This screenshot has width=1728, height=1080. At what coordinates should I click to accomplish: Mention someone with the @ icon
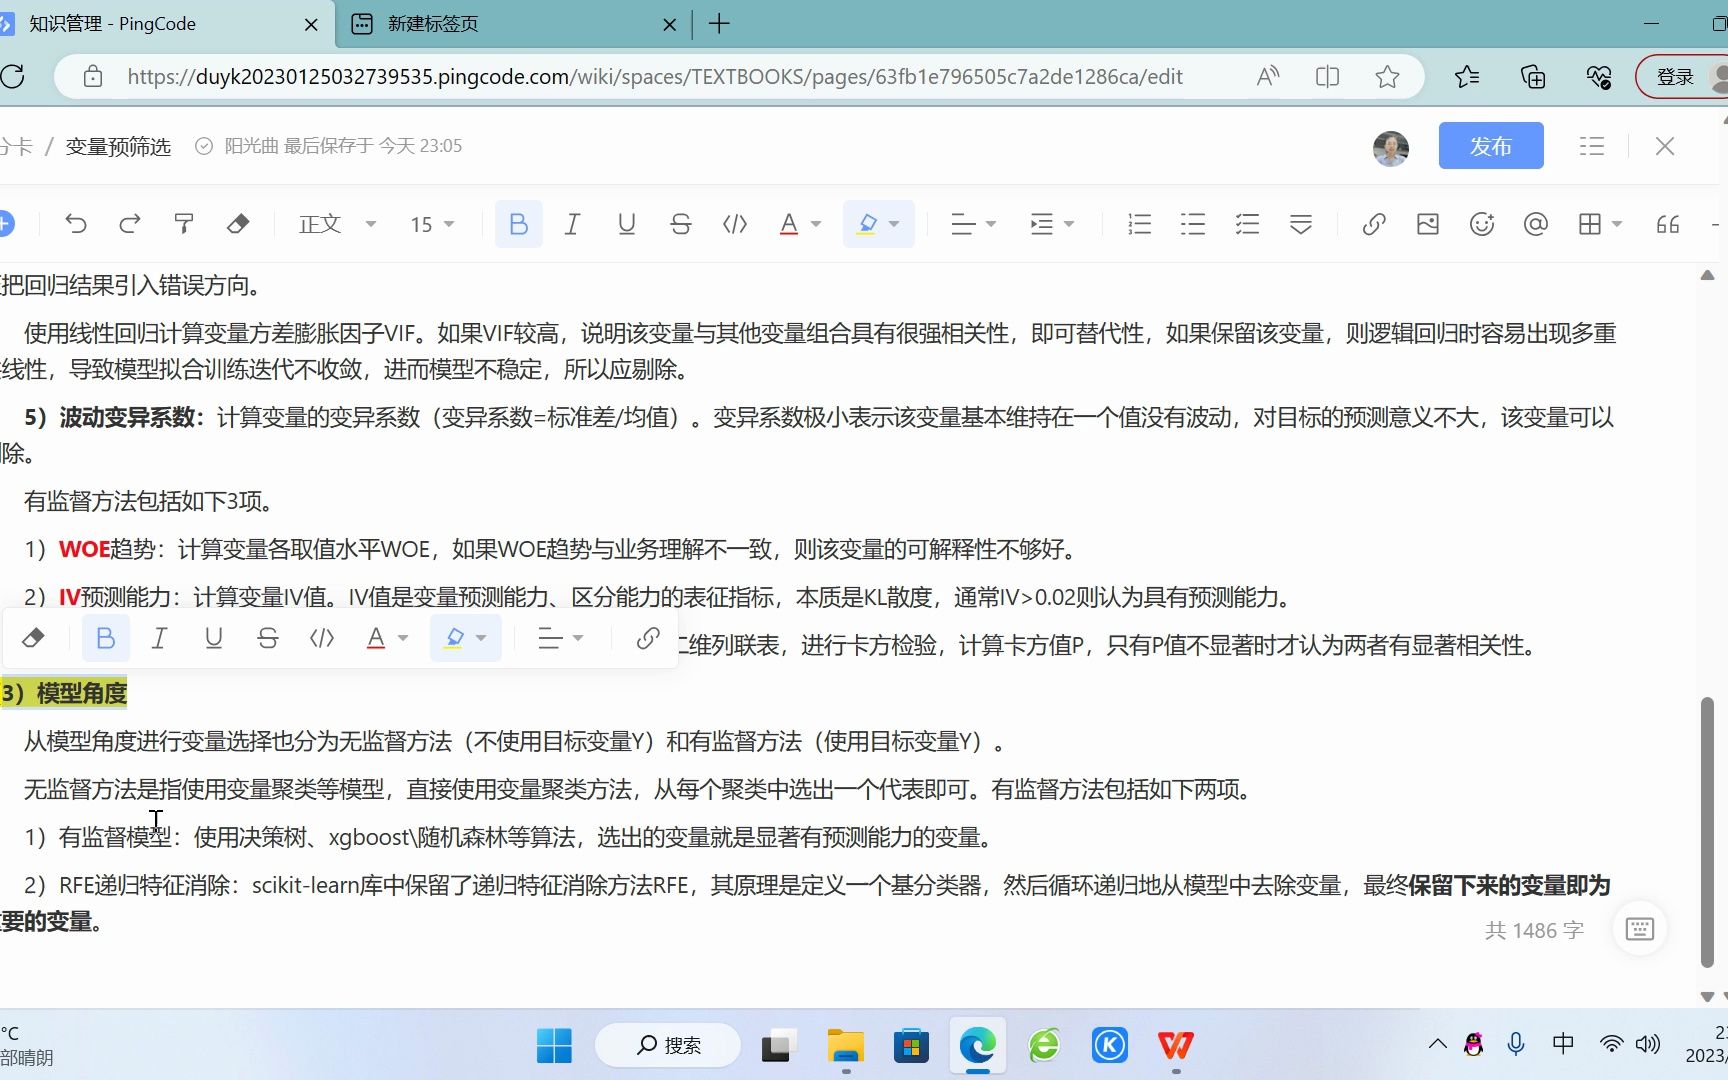click(1535, 224)
